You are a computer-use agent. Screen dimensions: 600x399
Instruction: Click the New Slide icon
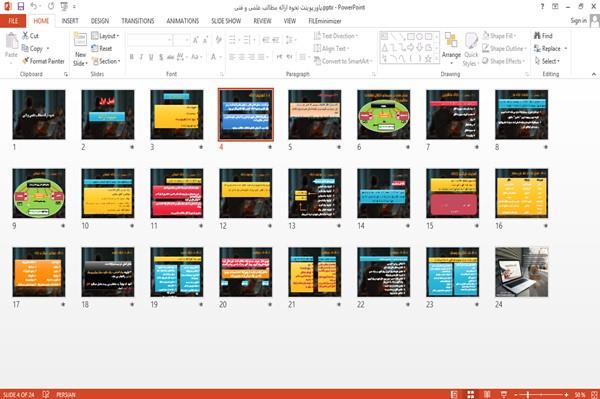click(80, 40)
